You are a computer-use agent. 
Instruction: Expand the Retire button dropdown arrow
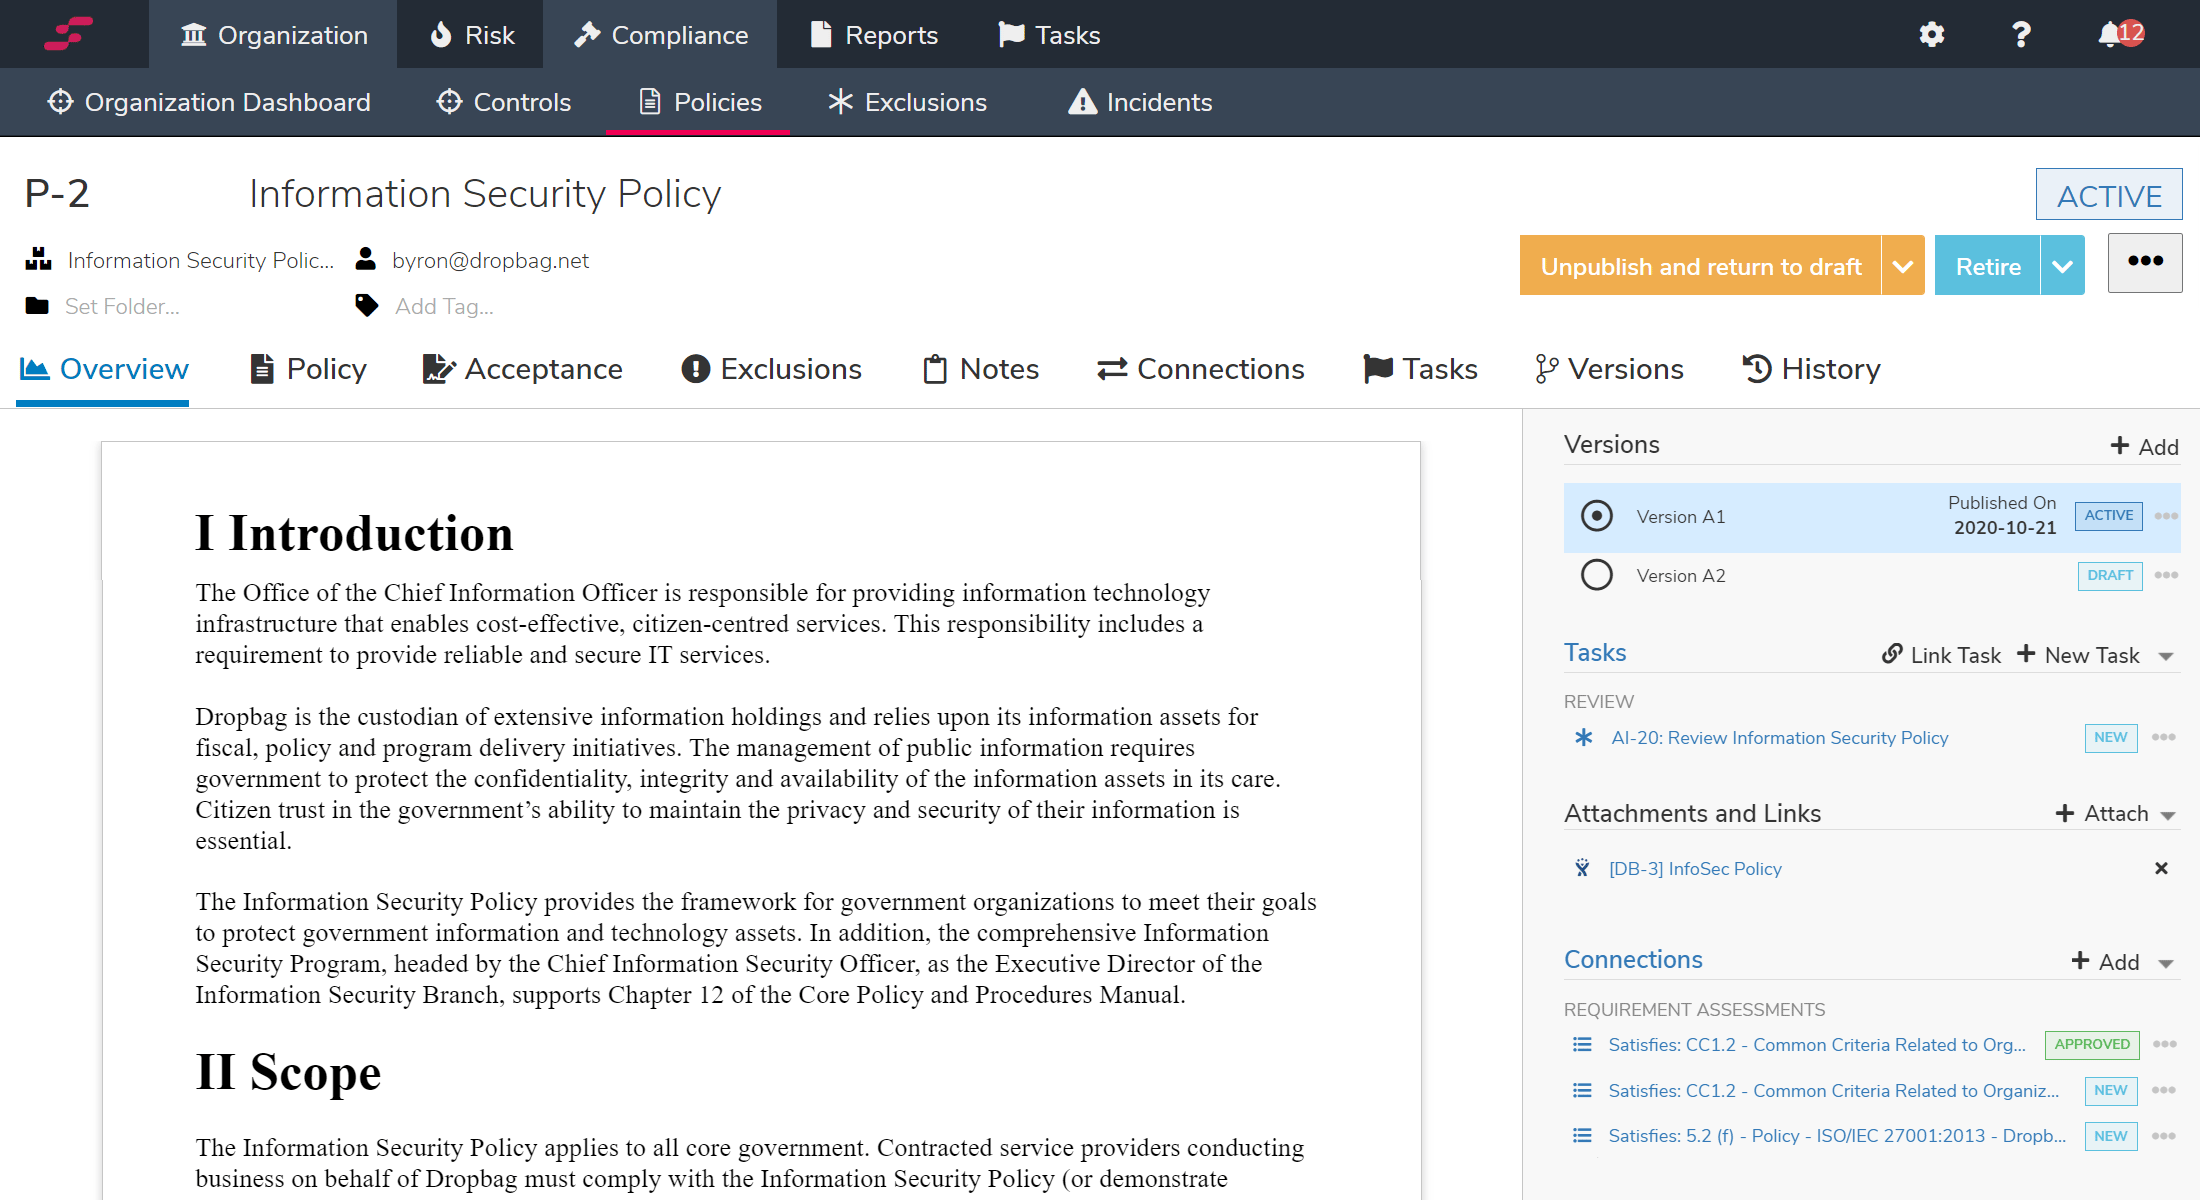click(x=2062, y=266)
